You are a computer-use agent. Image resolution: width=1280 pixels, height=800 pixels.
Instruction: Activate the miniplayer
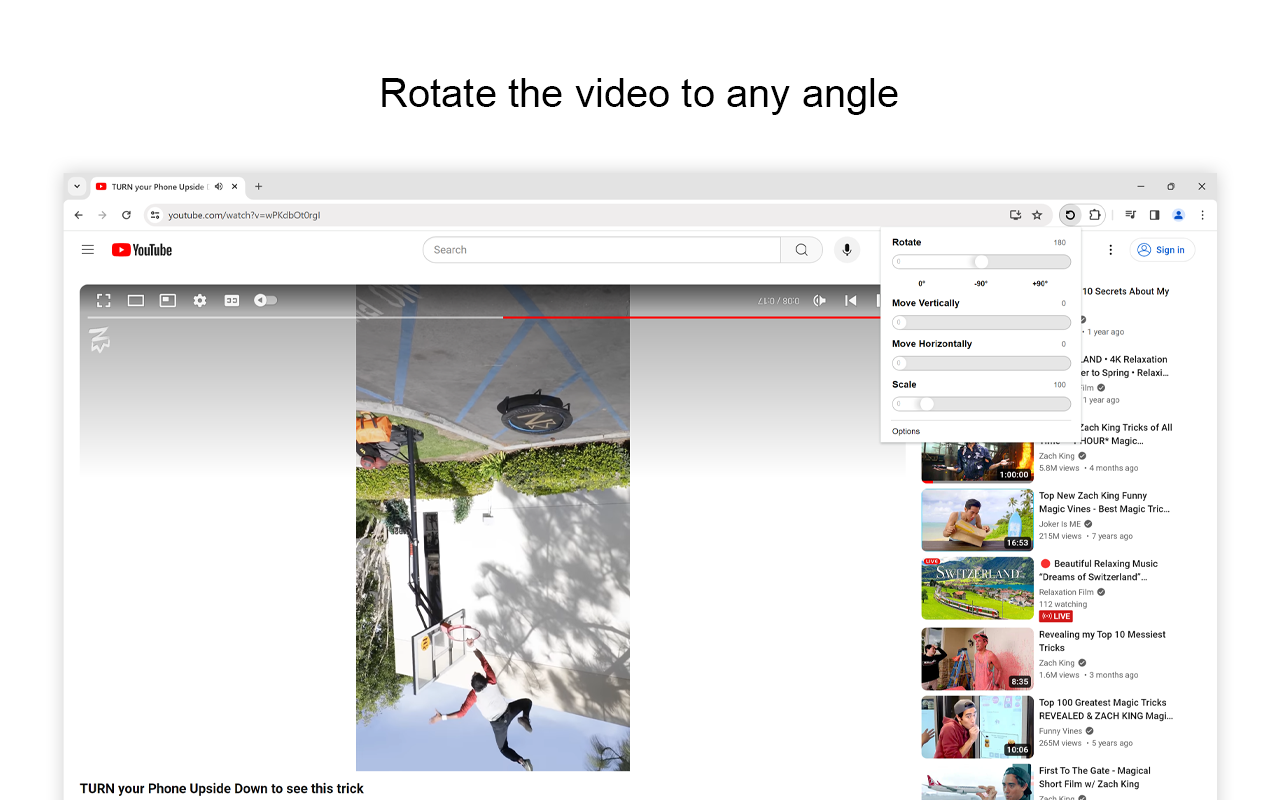(167, 299)
